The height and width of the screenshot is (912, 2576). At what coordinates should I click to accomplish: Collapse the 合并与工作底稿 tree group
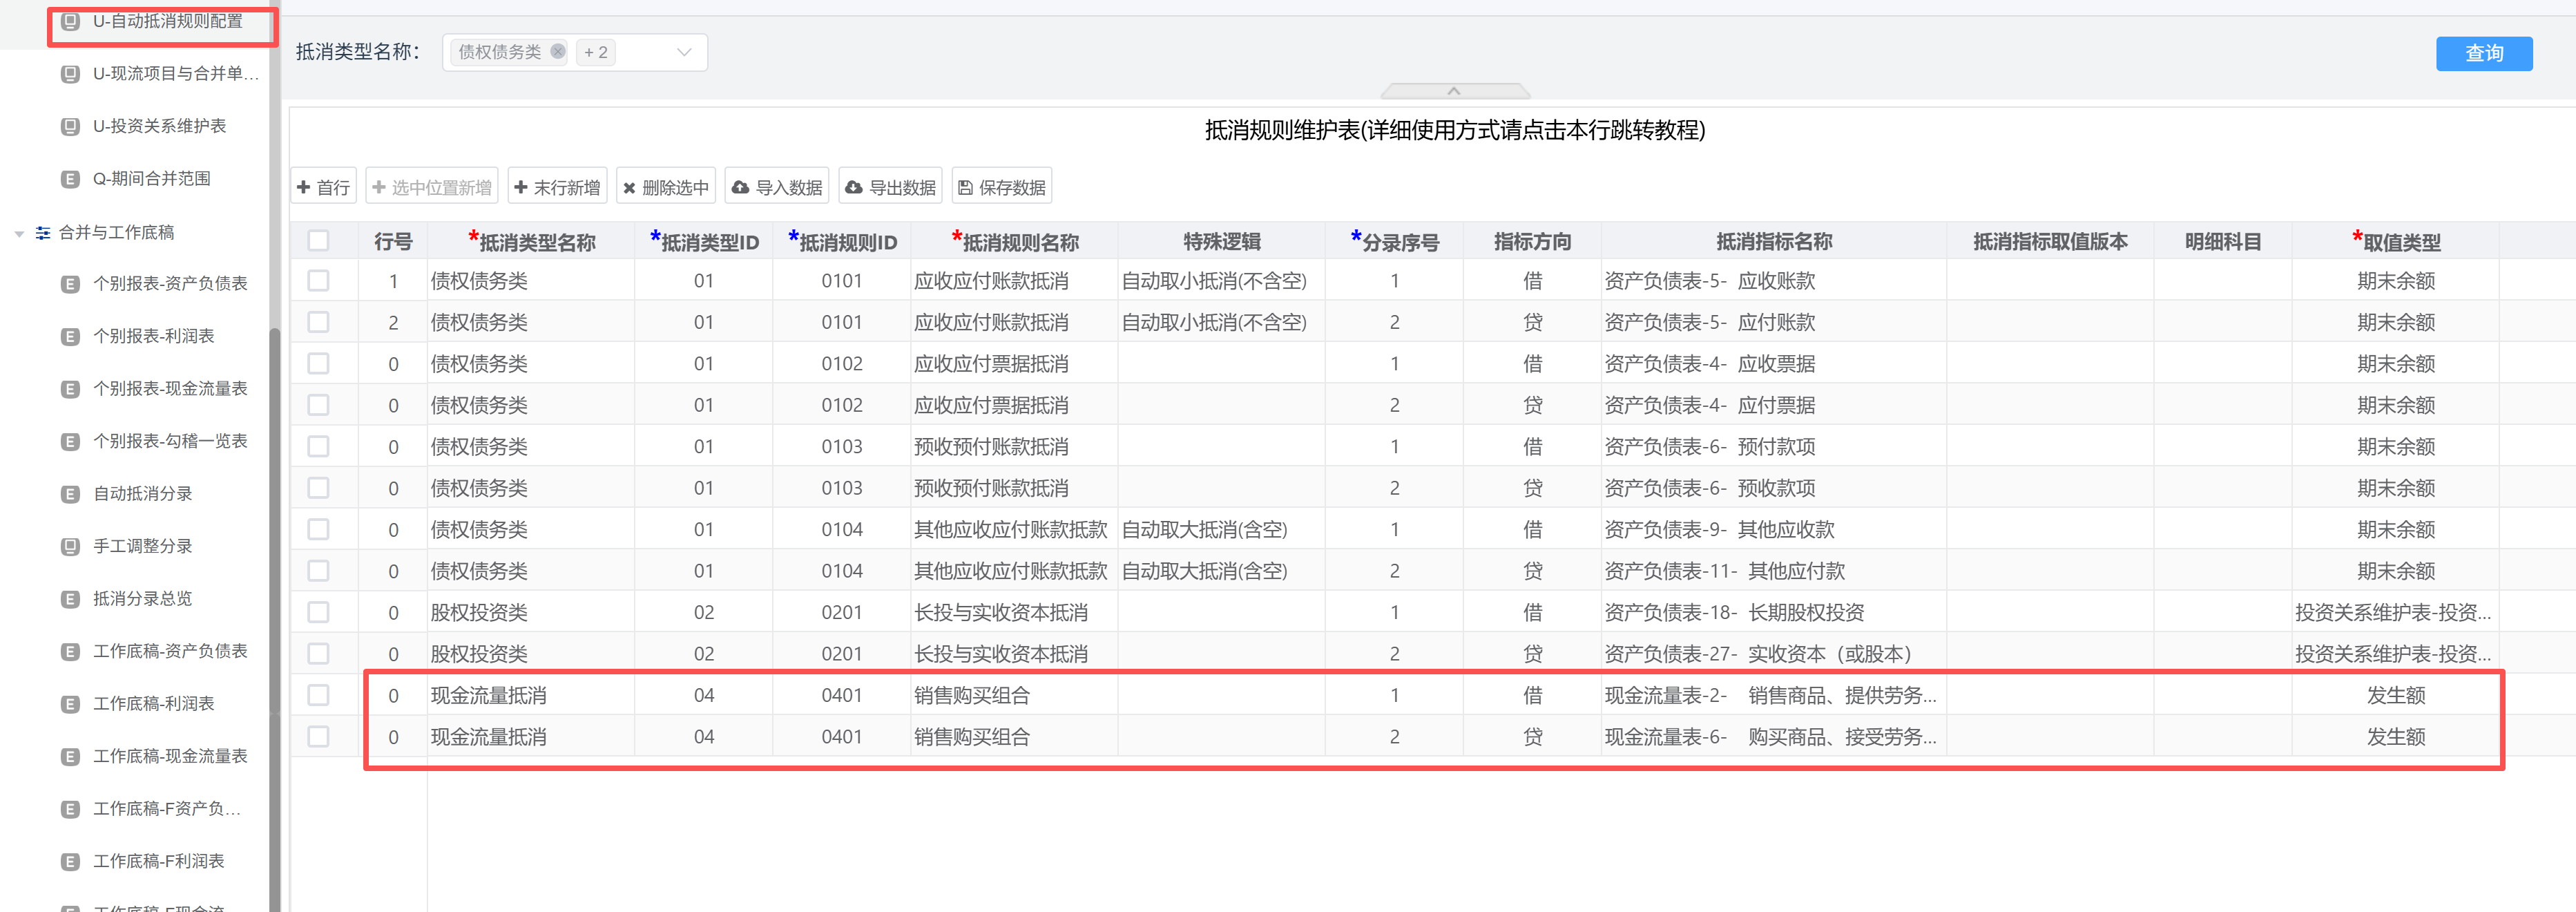[x=19, y=233]
